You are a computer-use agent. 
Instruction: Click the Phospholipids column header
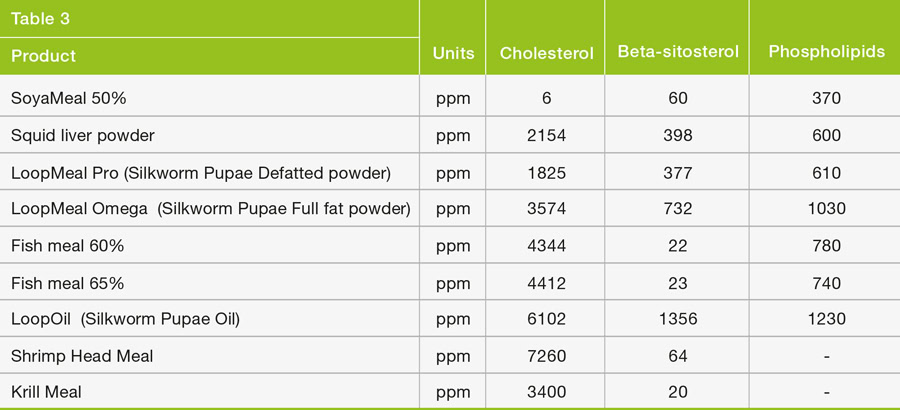pos(826,52)
